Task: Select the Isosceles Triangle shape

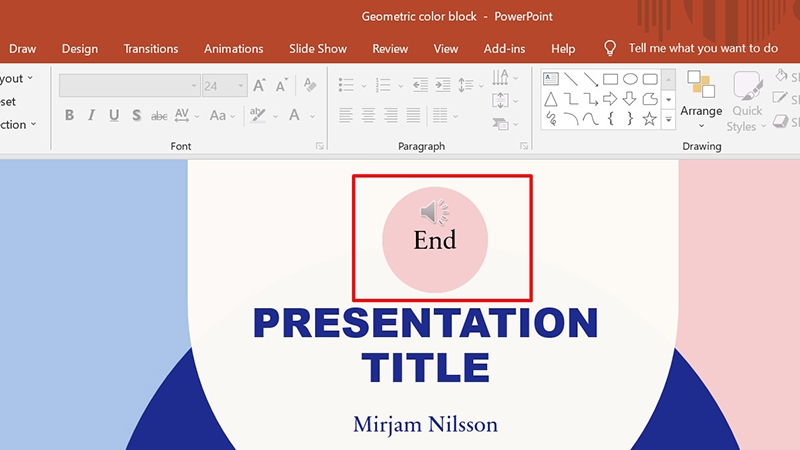Action: pos(551,99)
